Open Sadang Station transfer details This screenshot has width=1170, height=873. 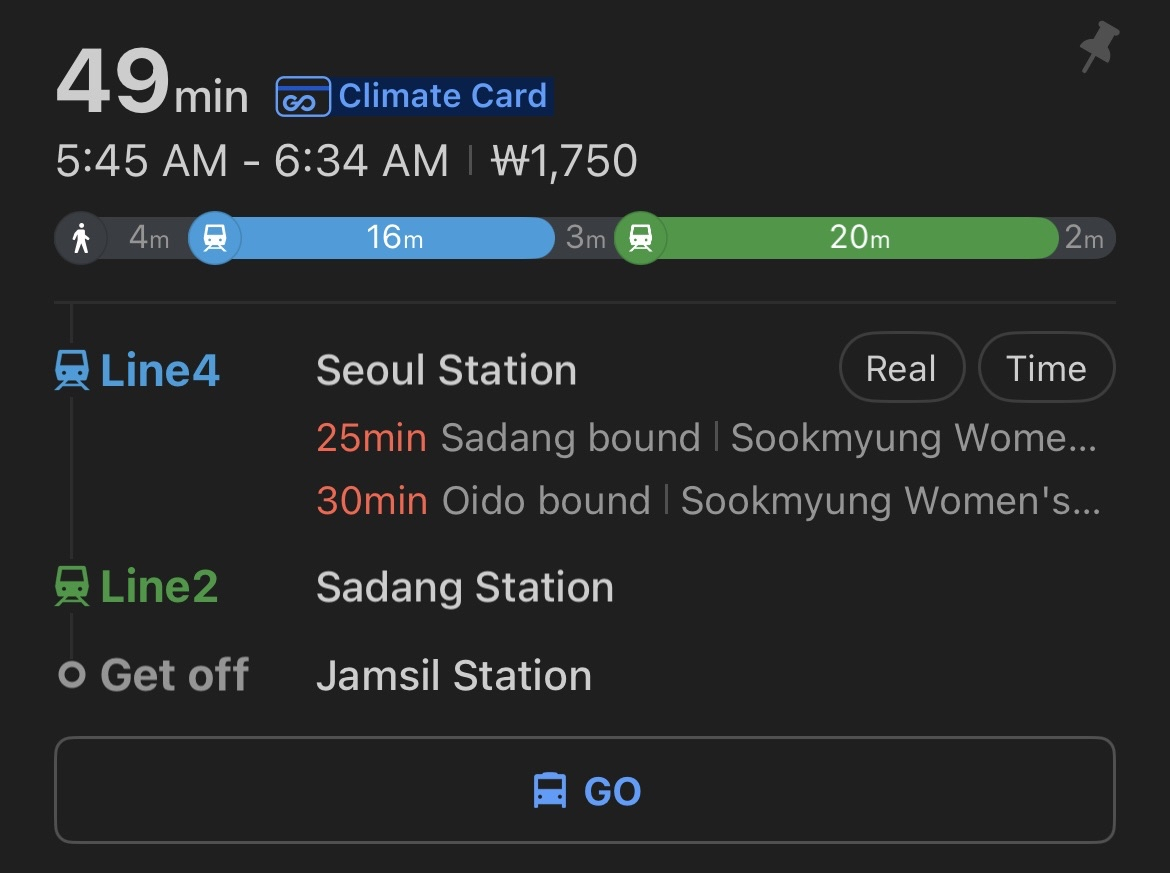point(464,587)
